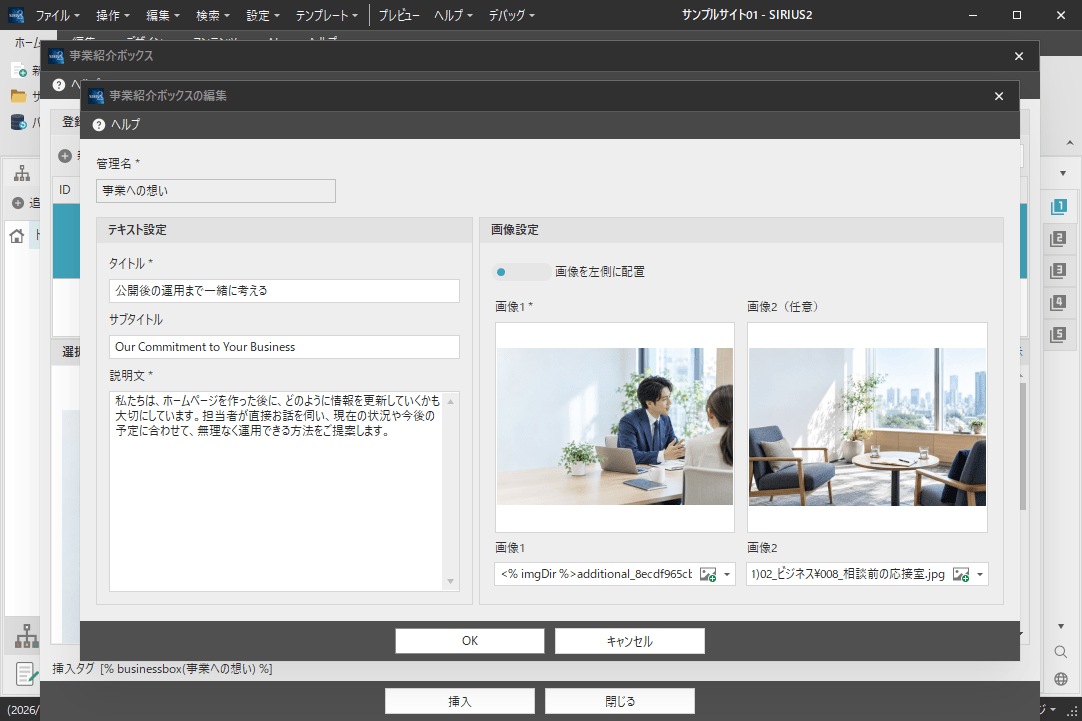Screen dimensions: 1082x721
Task: Click プレビュー in menu bar
Action: pos(399,15)
